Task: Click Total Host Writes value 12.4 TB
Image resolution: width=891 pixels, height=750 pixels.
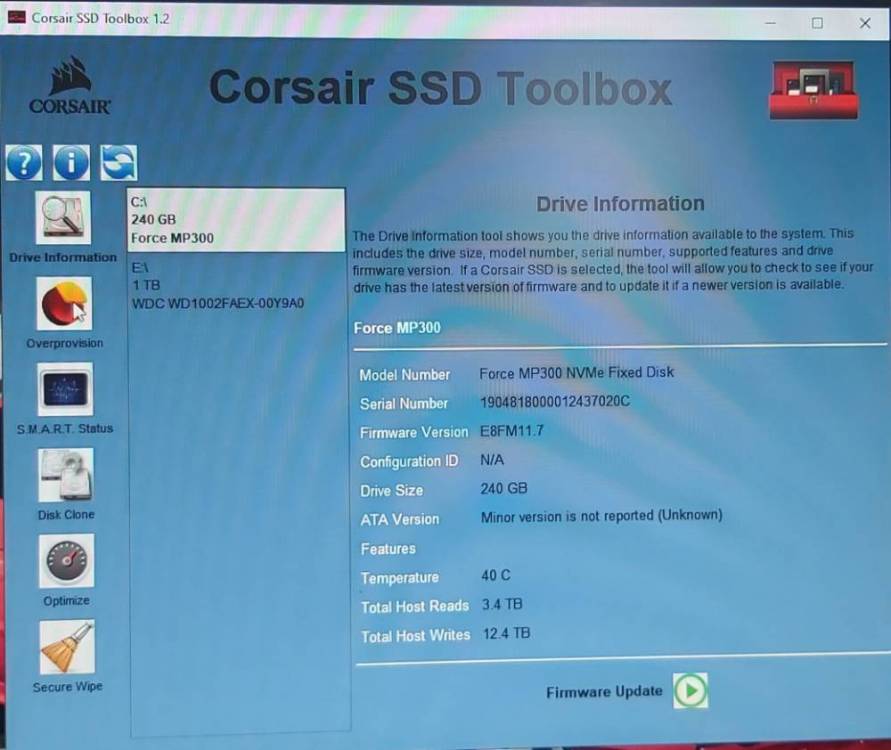Action: pyautogui.click(x=506, y=634)
